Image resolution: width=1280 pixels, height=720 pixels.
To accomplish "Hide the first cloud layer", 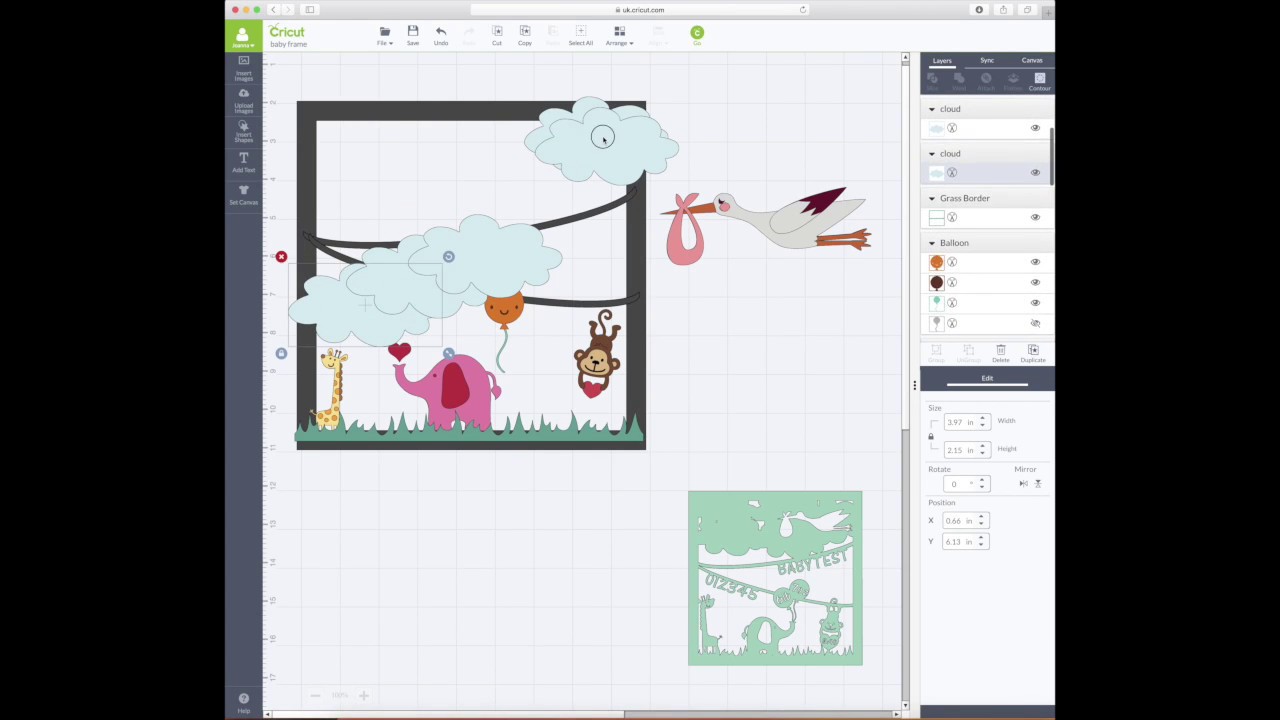I will [1035, 128].
